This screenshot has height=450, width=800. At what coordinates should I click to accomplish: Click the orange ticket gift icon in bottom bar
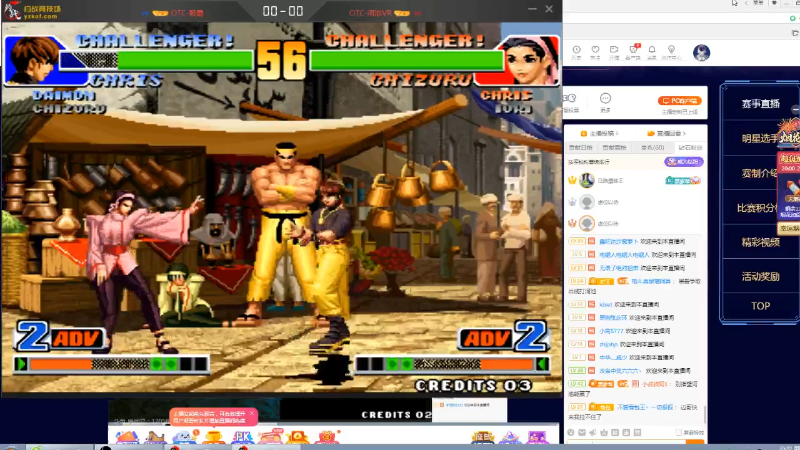coord(297,437)
